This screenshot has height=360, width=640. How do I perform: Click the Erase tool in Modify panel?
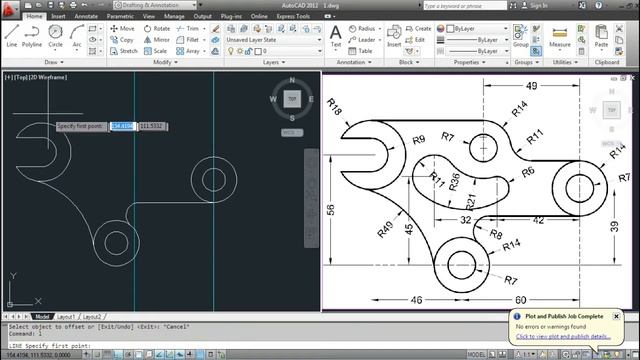tap(216, 29)
